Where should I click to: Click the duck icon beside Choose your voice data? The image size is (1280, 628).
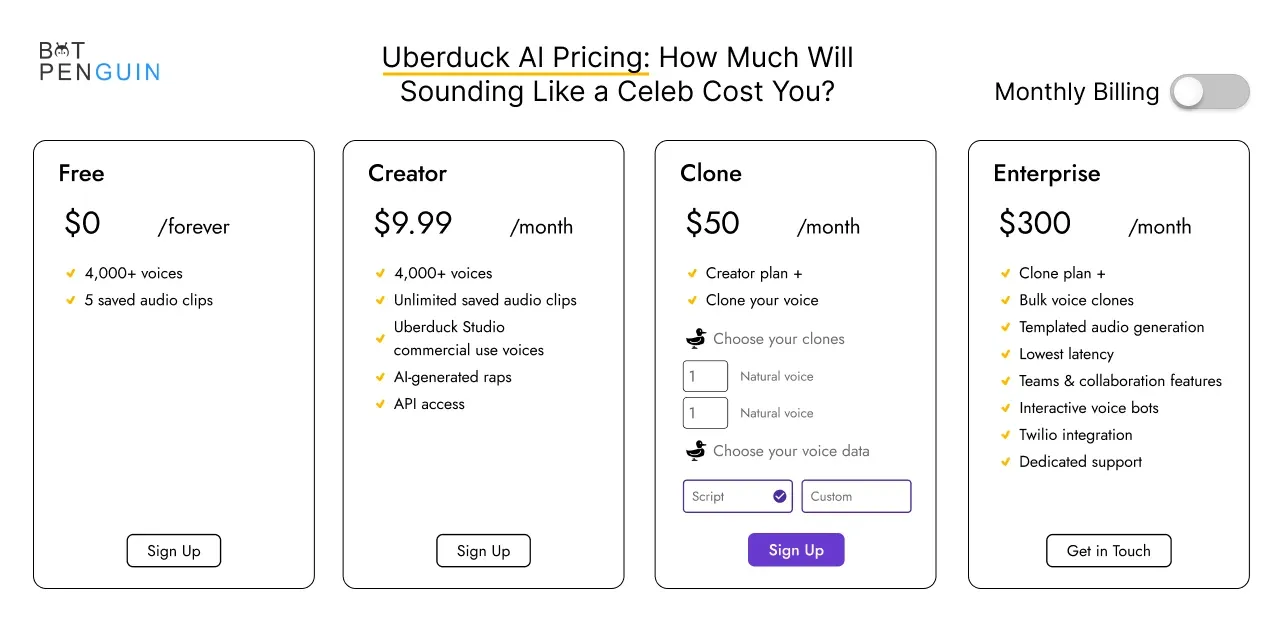pos(696,450)
